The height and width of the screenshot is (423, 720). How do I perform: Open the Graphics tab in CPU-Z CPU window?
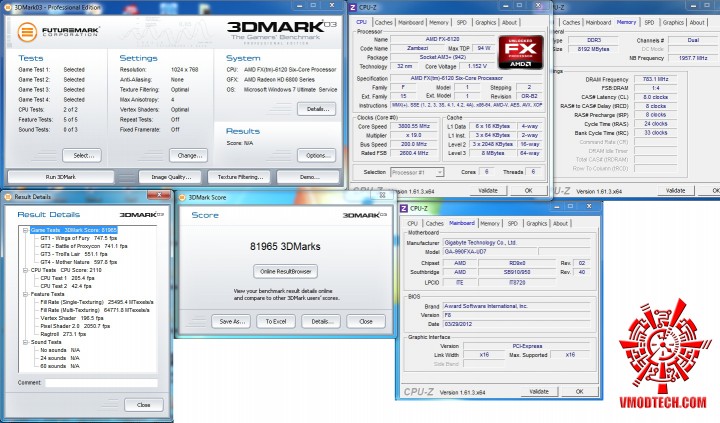(x=485, y=22)
